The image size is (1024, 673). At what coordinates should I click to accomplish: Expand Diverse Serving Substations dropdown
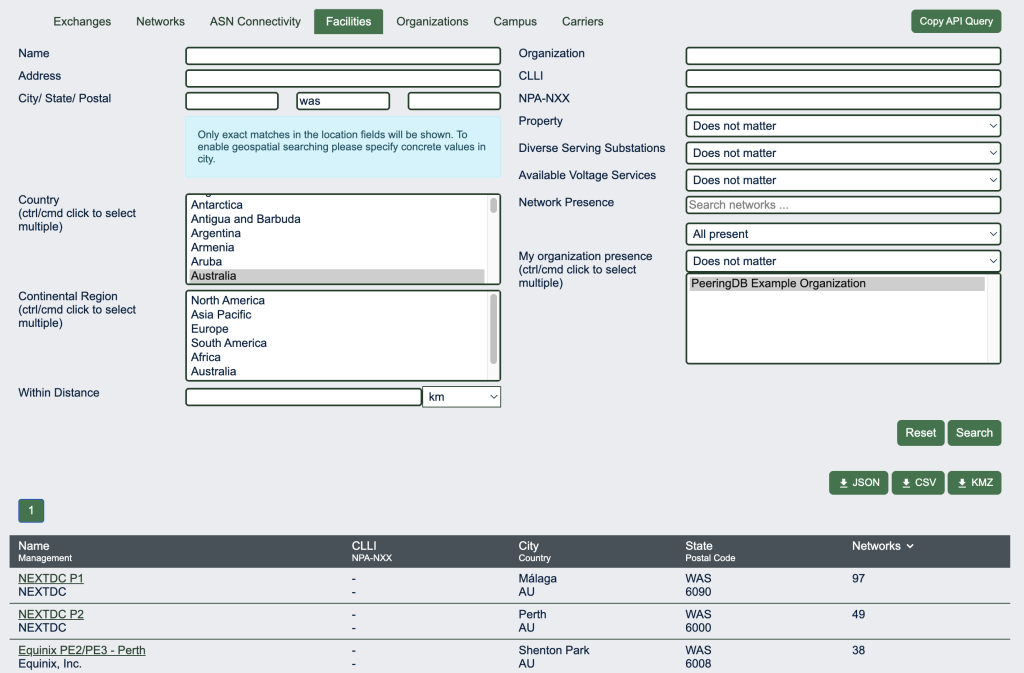pos(843,153)
